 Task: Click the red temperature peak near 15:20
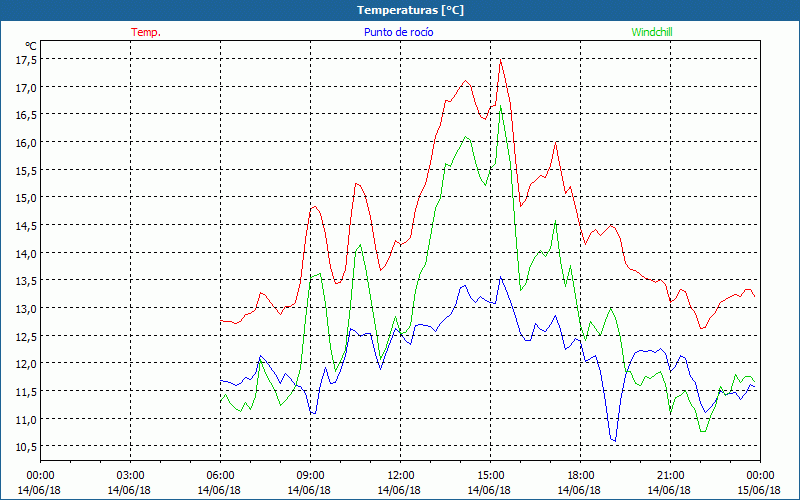[x=501, y=60]
